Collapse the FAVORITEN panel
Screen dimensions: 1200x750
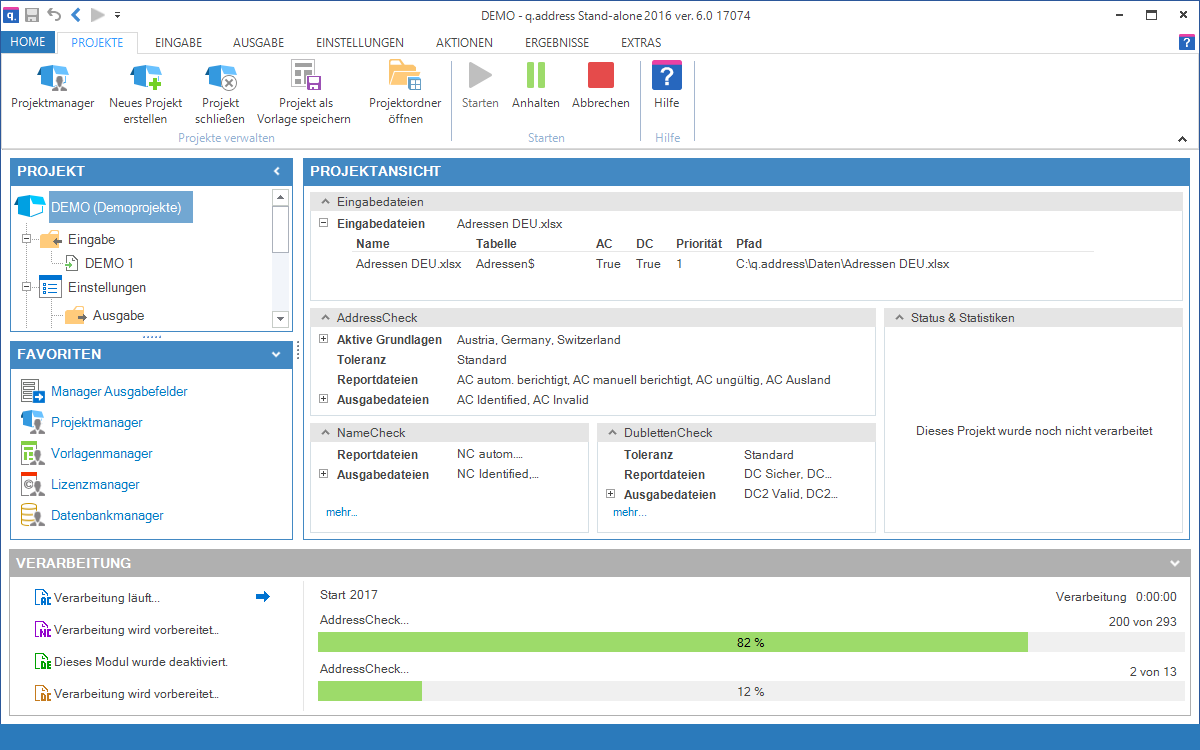coord(277,354)
